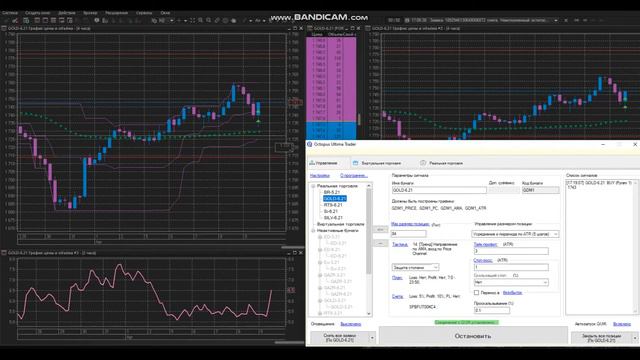Image resolution: width=640 pixels, height=360 pixels.
Task: Click the tree scrollbar up arrow
Action: [369, 186]
